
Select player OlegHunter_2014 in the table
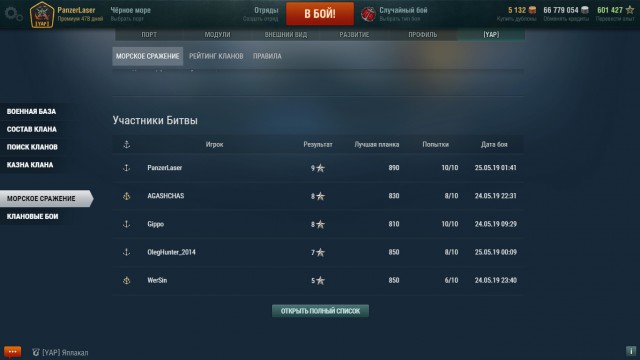click(x=171, y=252)
